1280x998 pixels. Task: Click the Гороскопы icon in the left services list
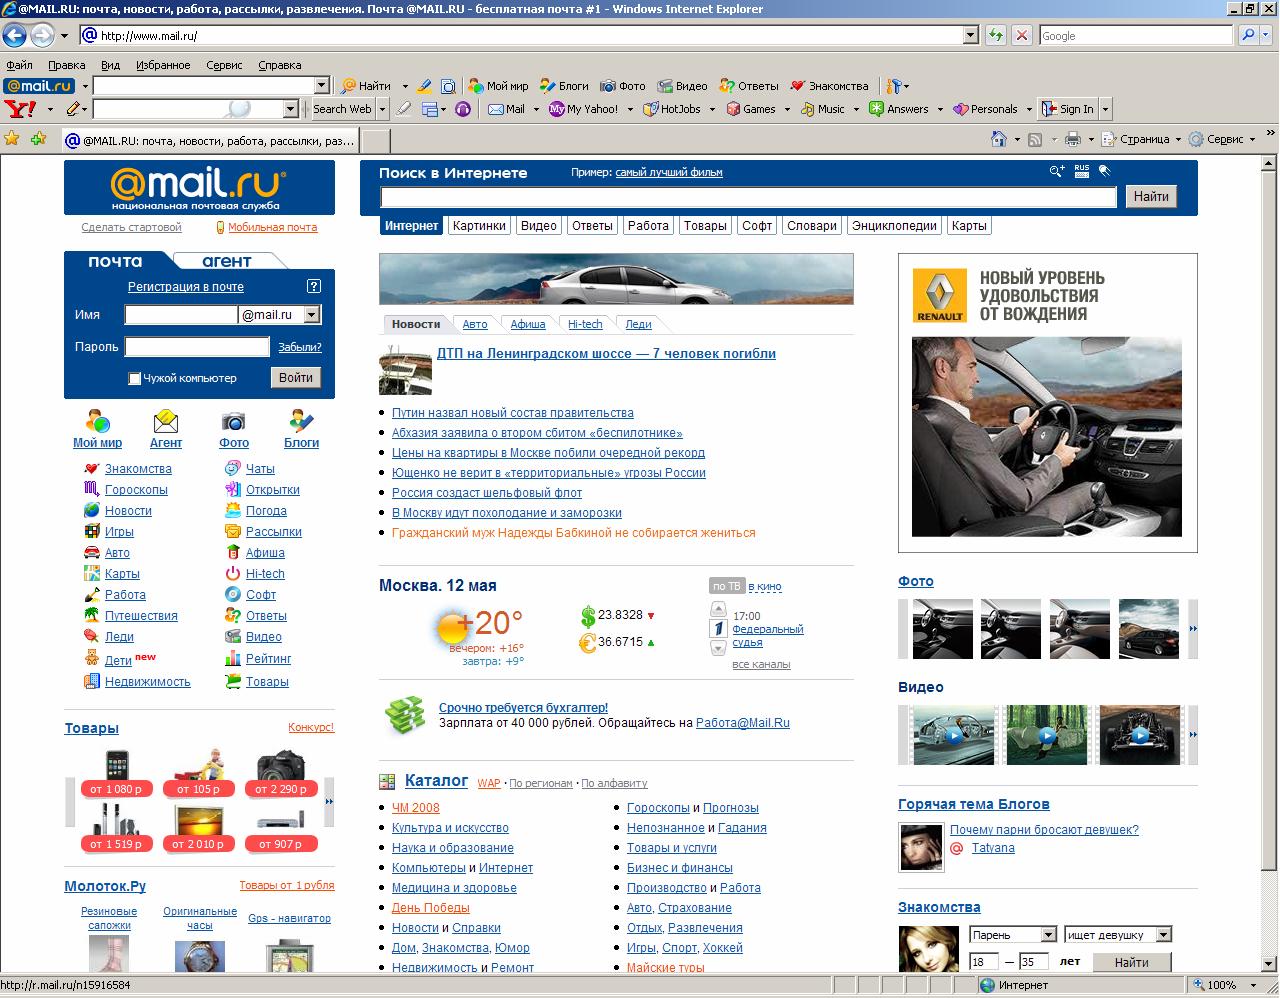click(x=91, y=490)
